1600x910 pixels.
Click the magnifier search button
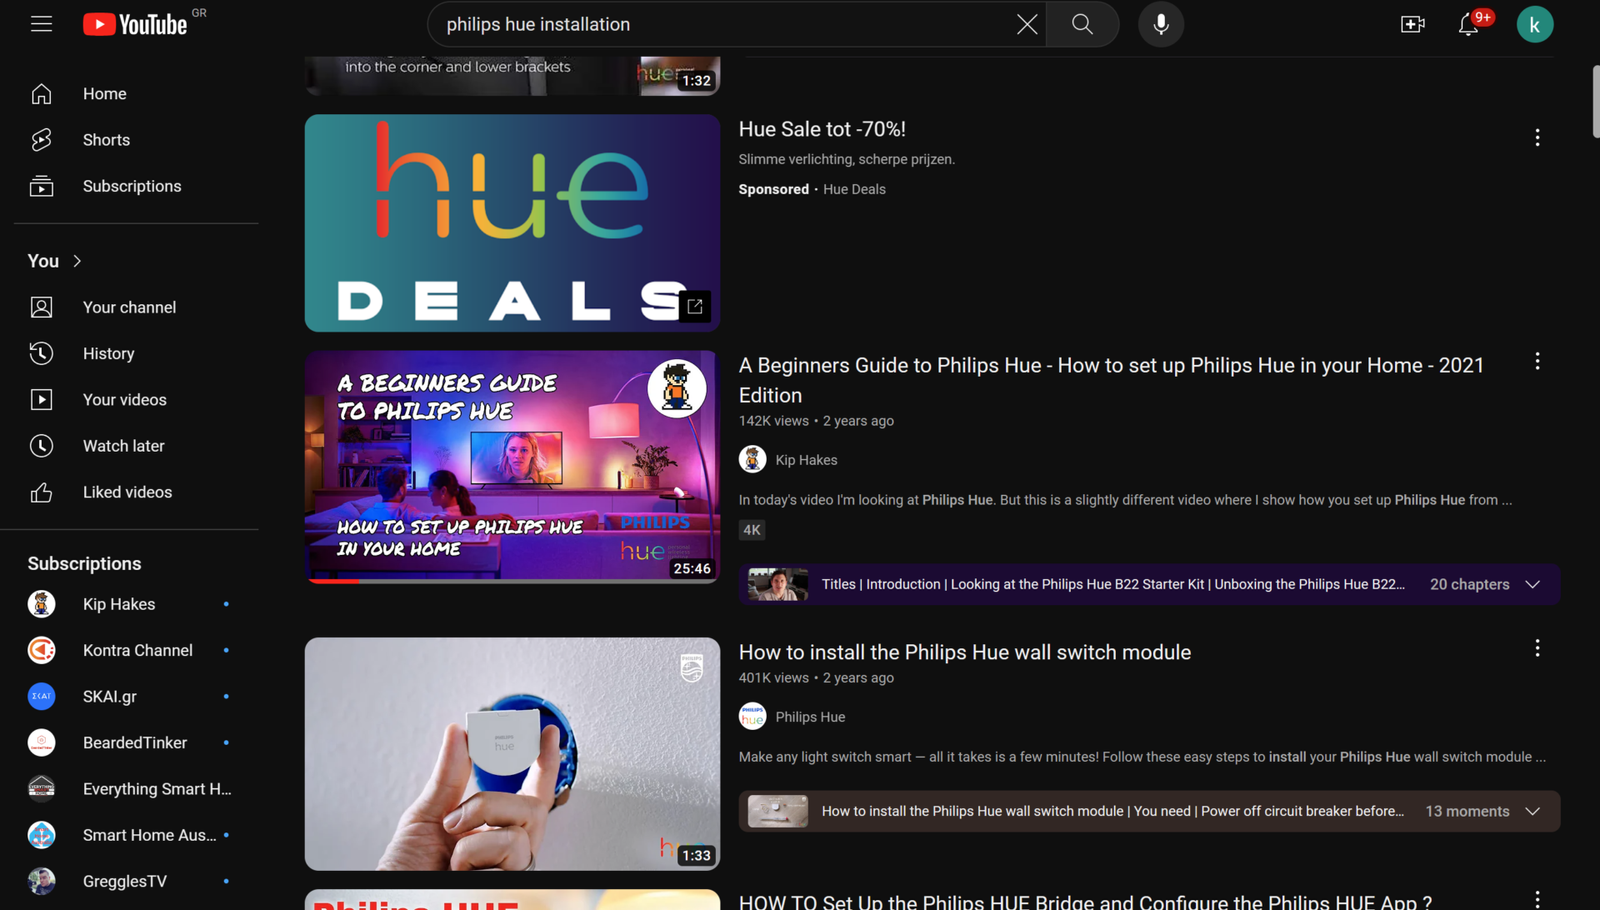tap(1082, 24)
